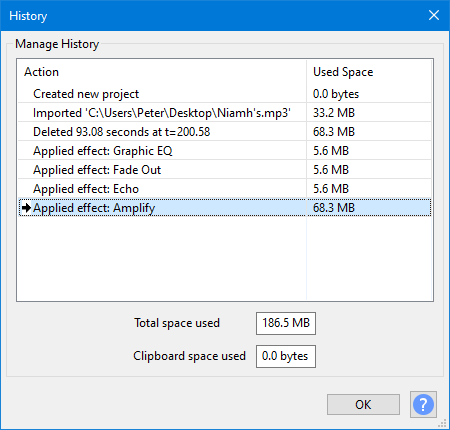Click the 33.2 MB used space cell
The width and height of the screenshot is (450, 430).
point(334,113)
